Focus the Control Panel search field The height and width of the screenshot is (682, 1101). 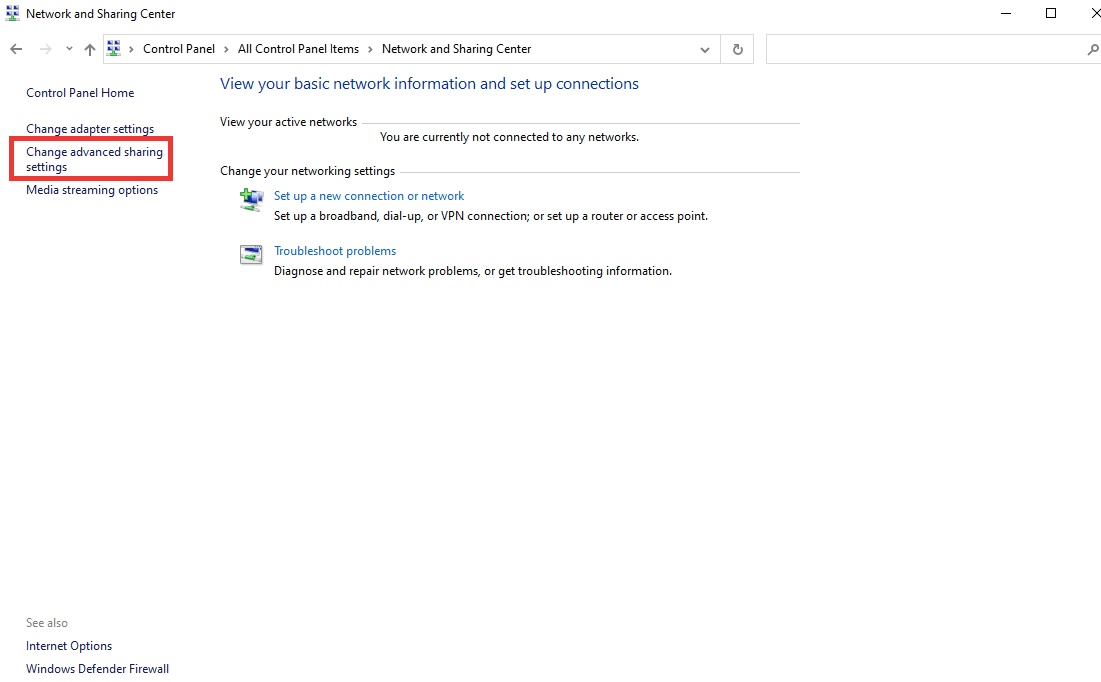[925, 49]
